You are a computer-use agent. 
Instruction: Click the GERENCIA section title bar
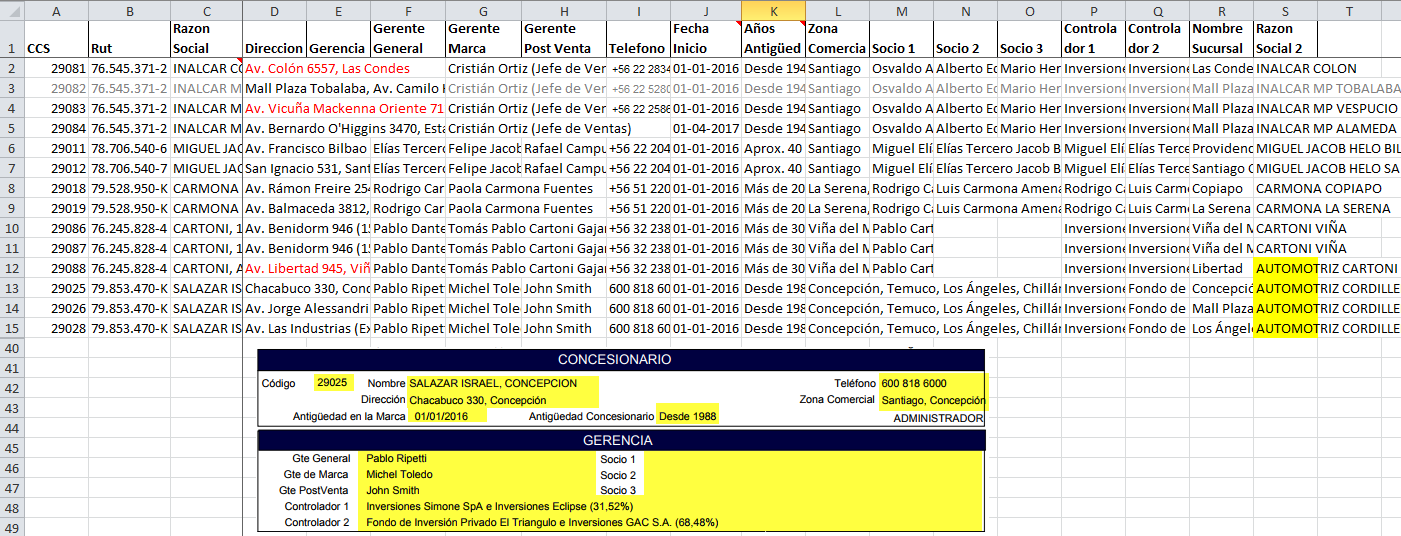click(620, 440)
